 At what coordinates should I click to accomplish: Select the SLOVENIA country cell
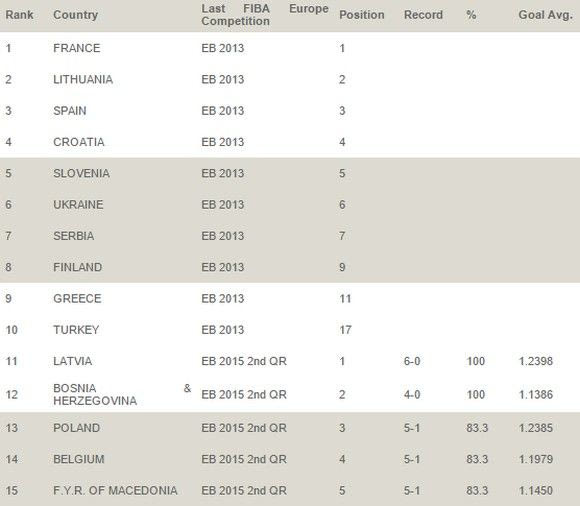pos(81,173)
